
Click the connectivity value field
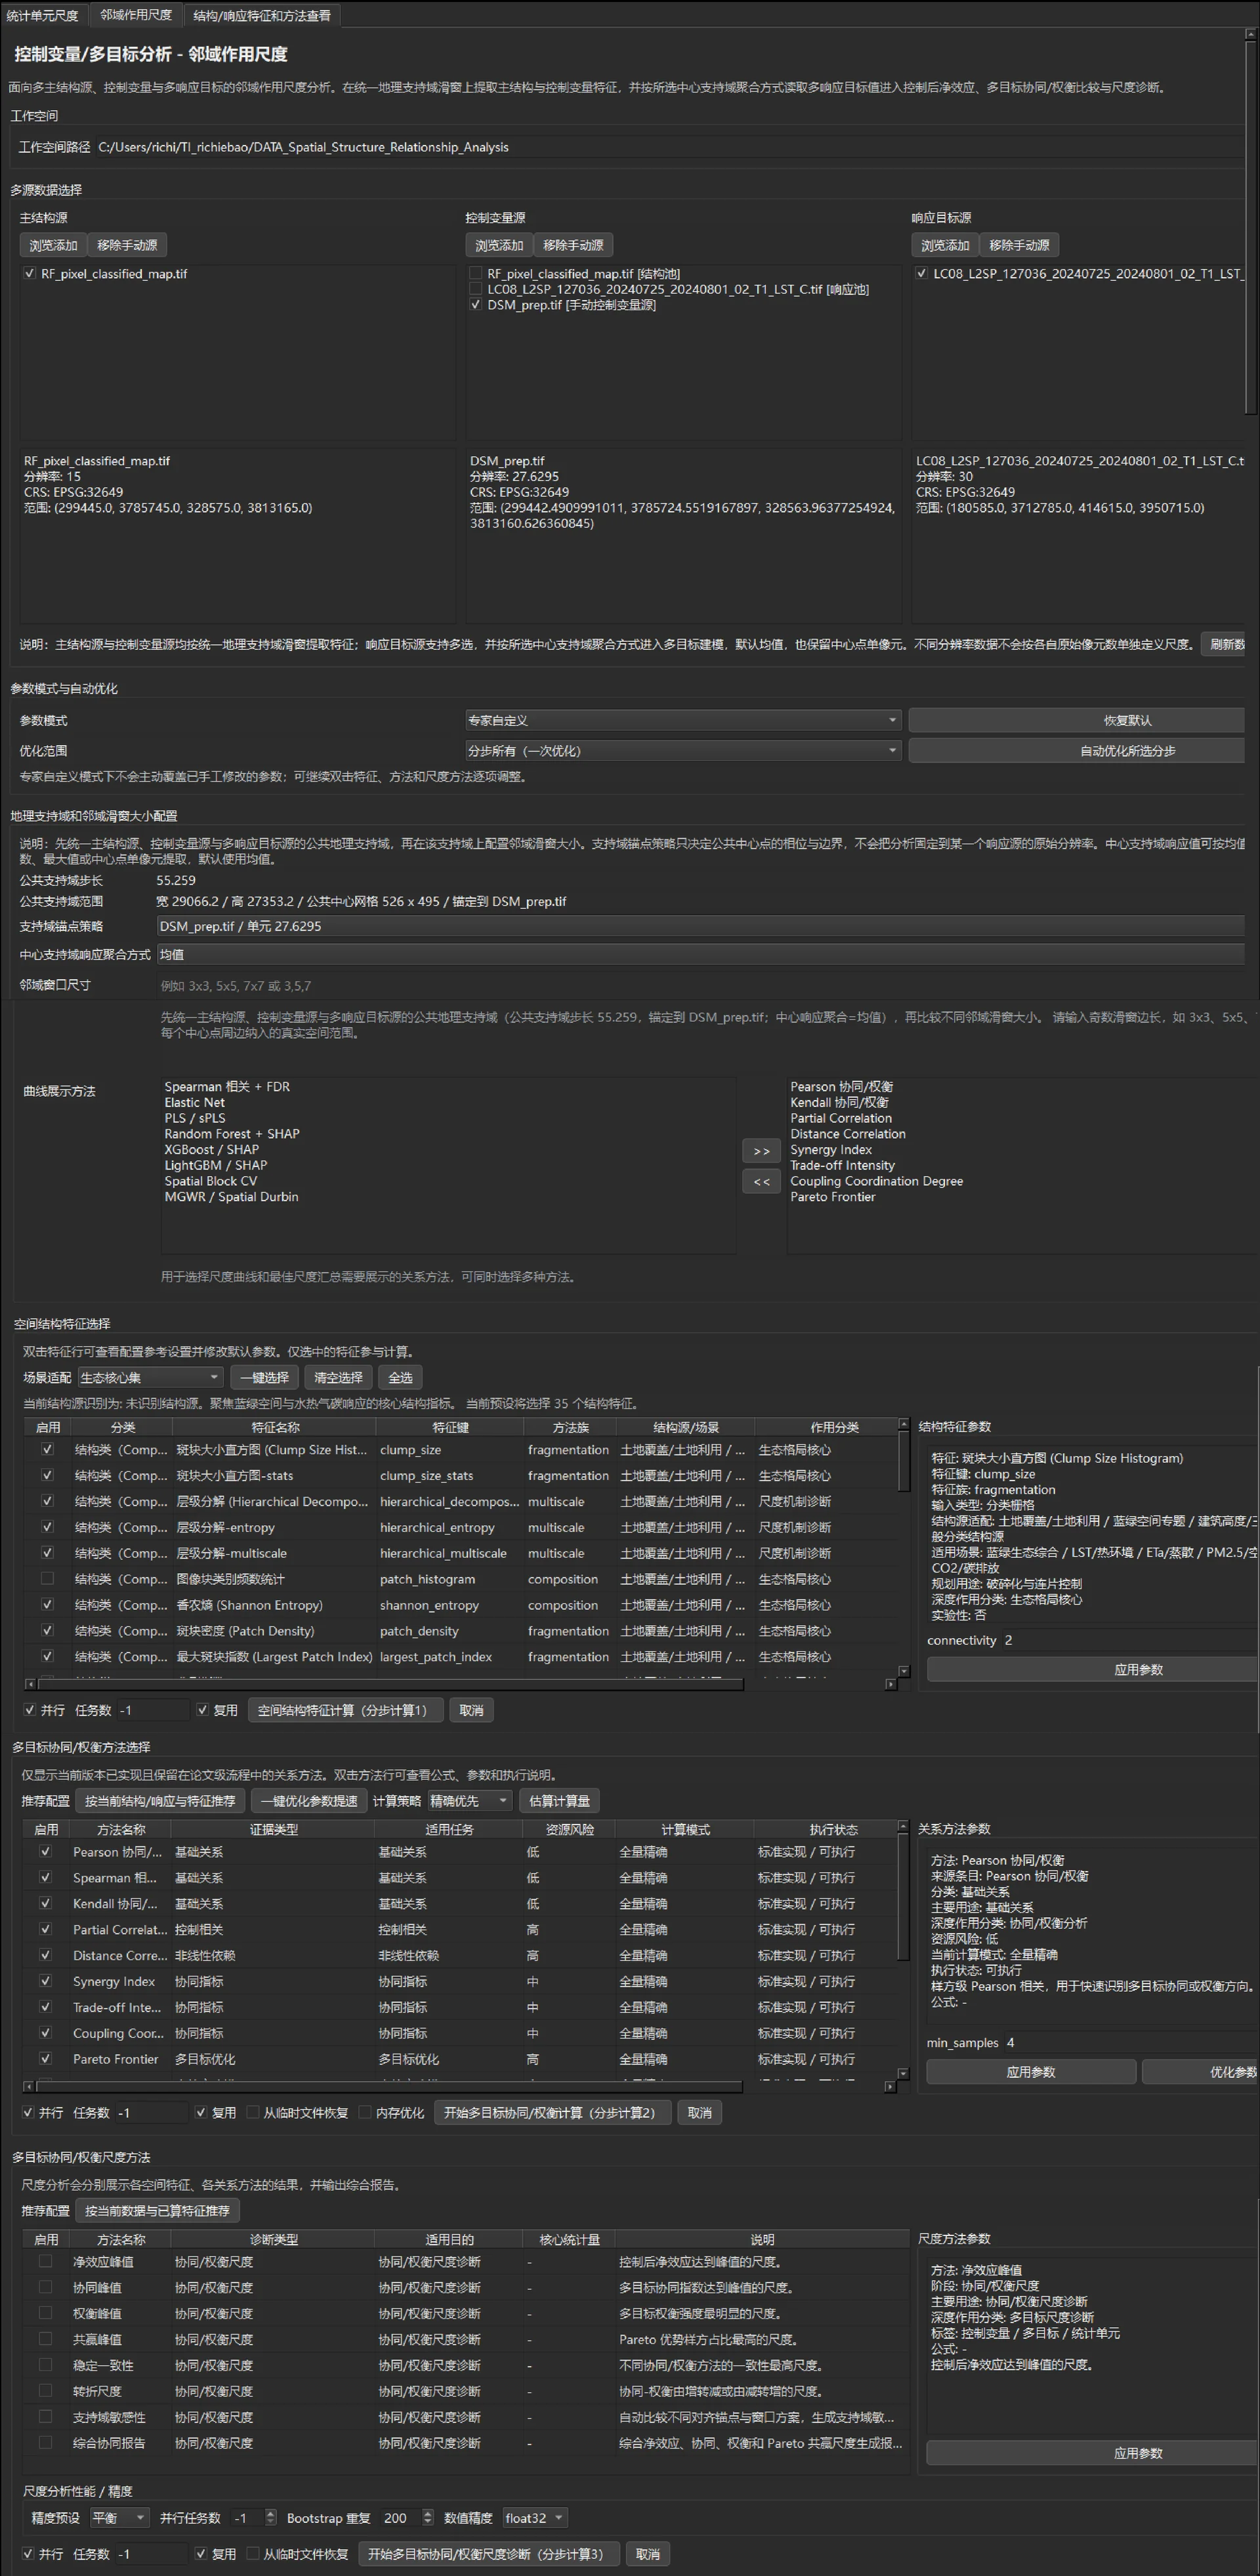pyautogui.click(x=1130, y=1640)
